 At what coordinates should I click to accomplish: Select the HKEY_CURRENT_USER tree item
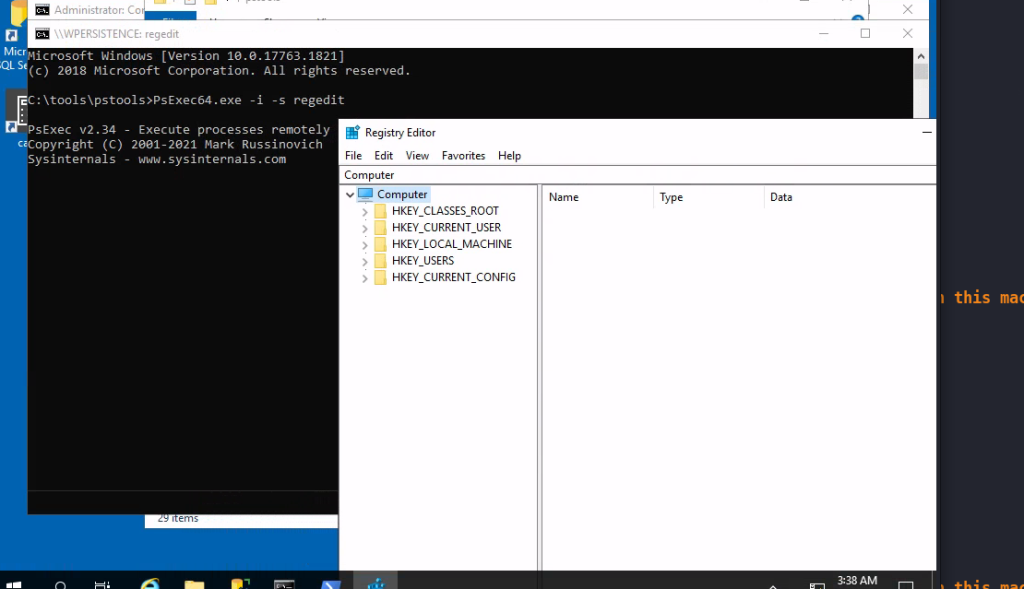click(x=447, y=227)
